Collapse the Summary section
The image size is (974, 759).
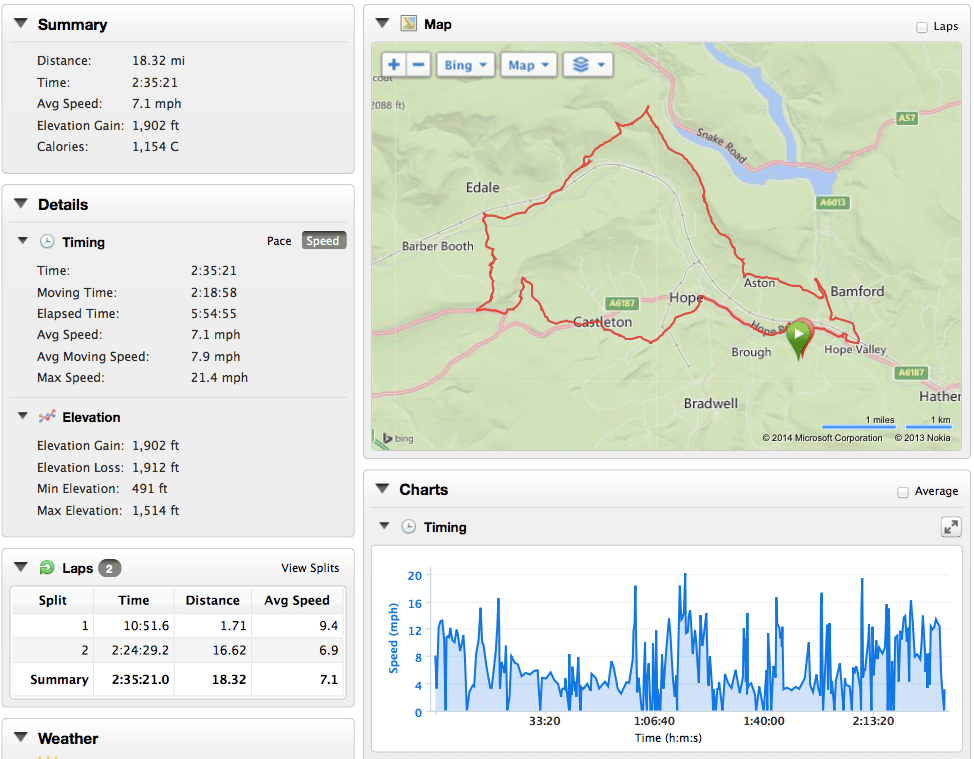tap(20, 24)
